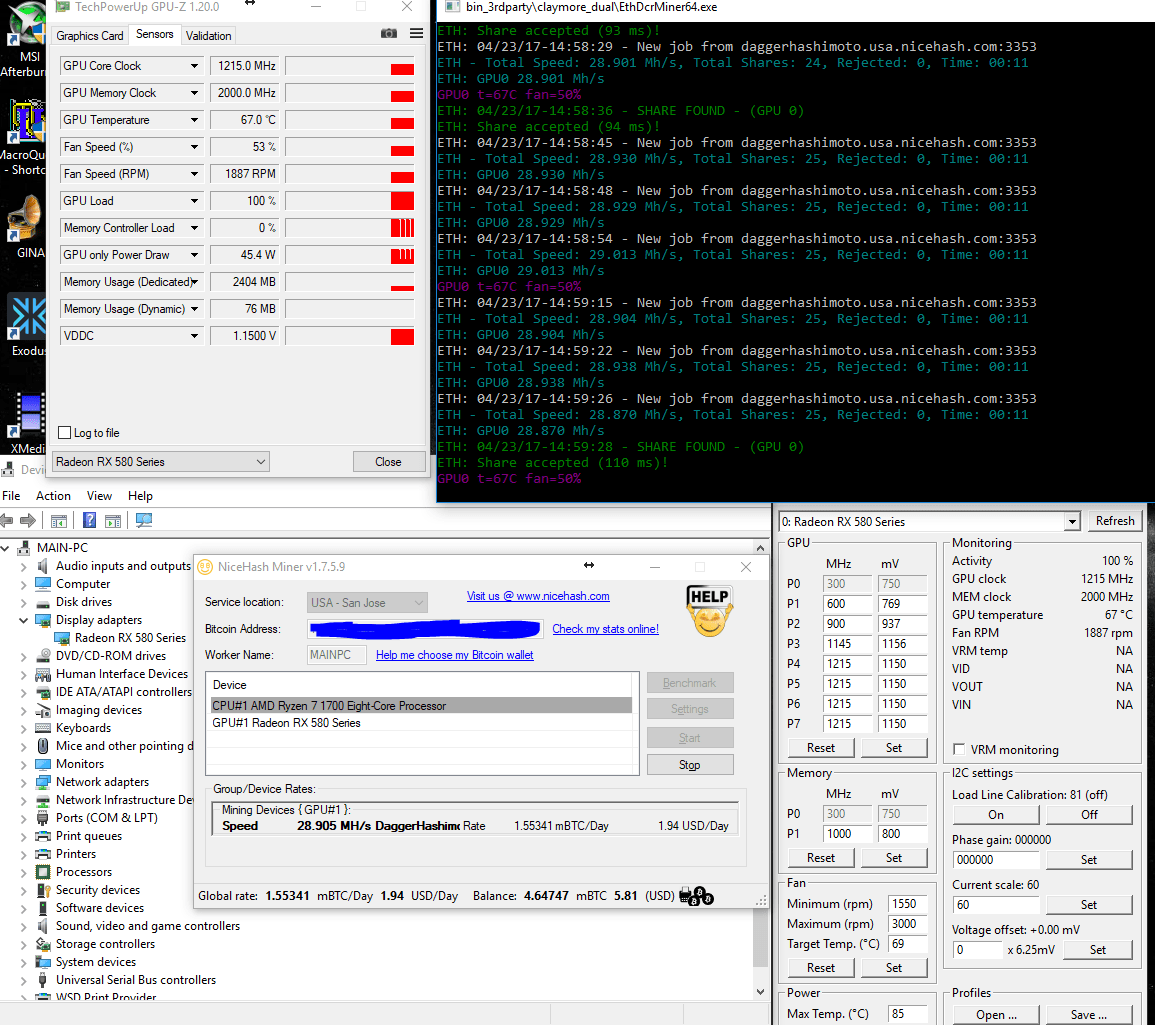Turn Load Line Calibration On
The height and width of the screenshot is (1025, 1155).
point(995,814)
